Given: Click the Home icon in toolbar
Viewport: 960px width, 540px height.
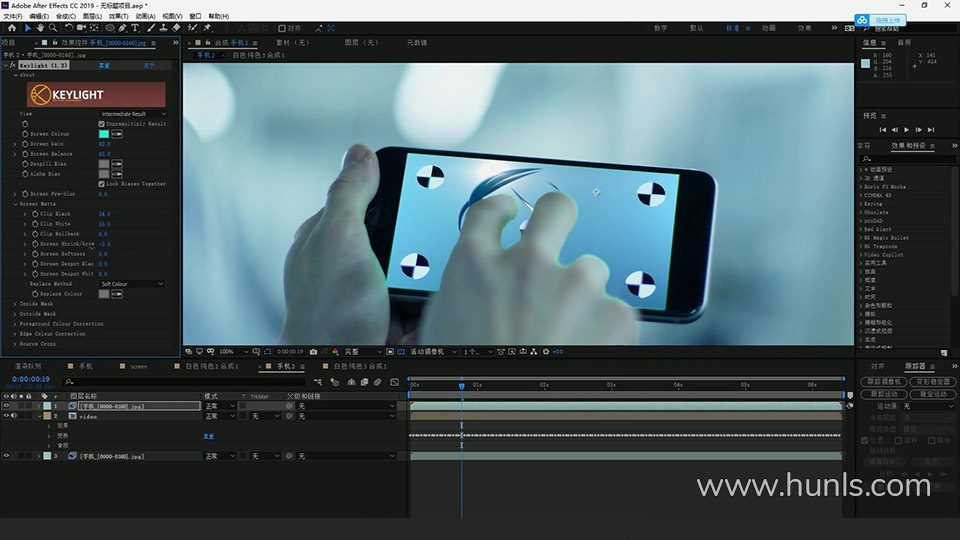Looking at the screenshot, I should 12,28.
